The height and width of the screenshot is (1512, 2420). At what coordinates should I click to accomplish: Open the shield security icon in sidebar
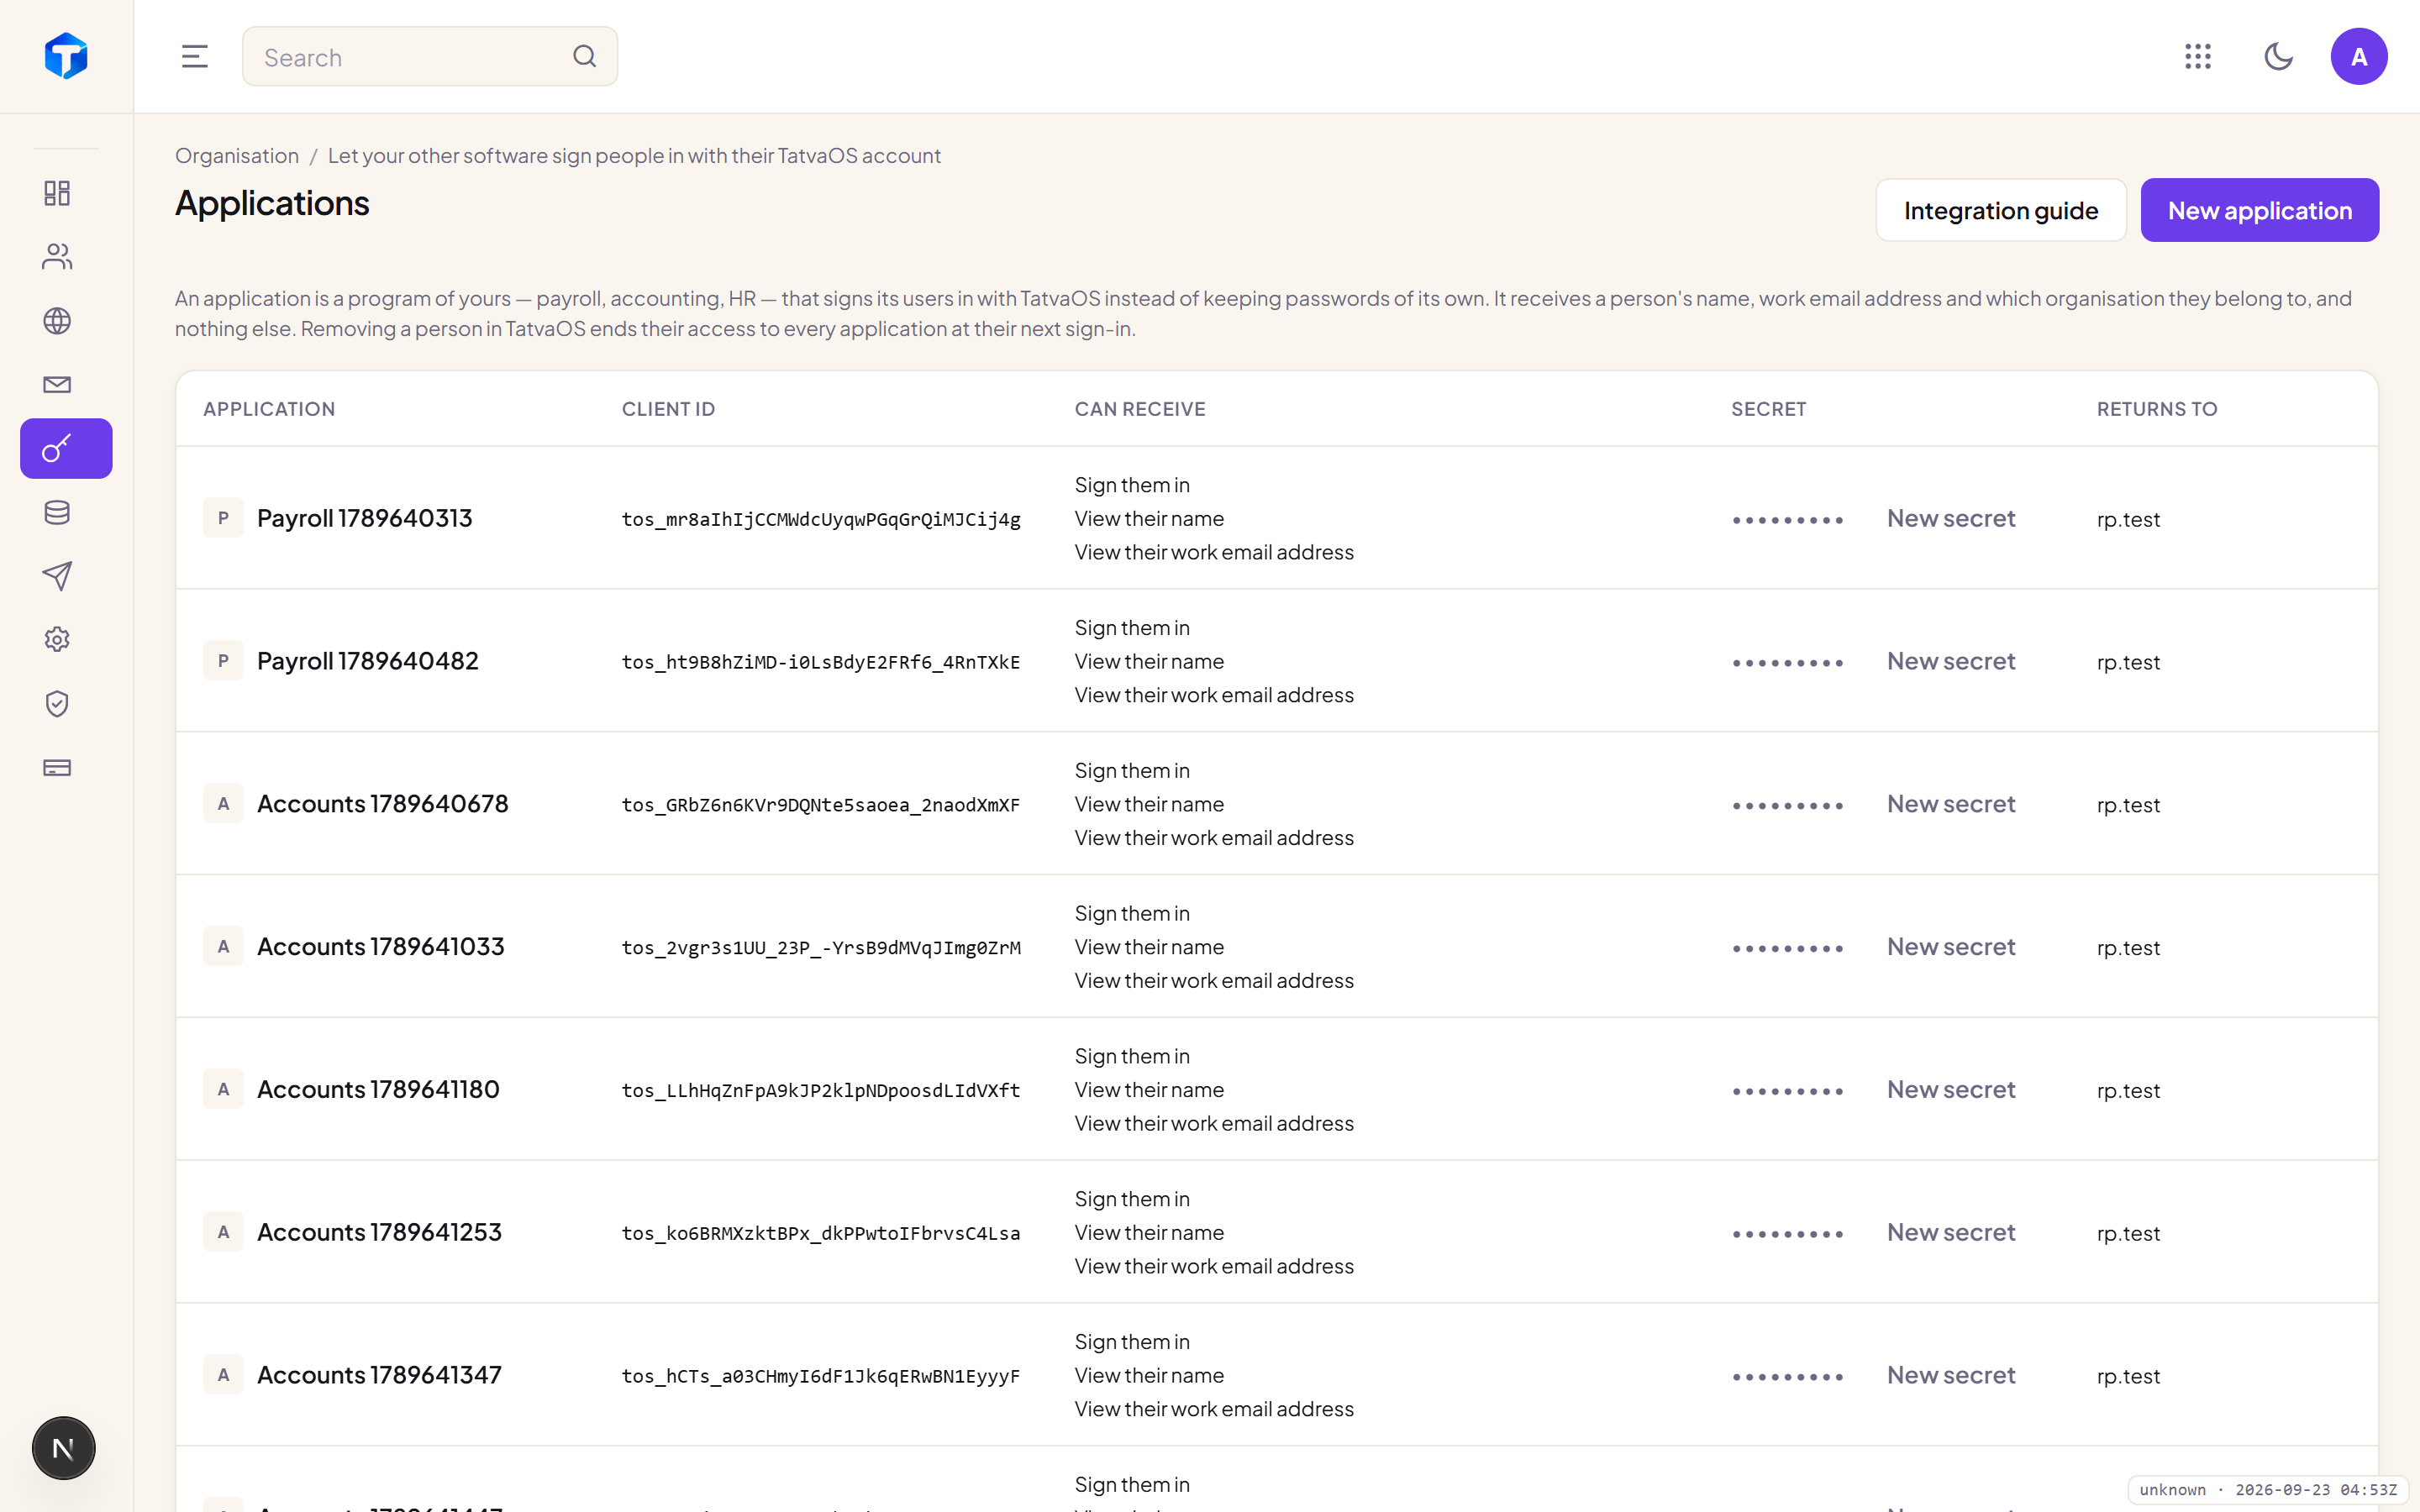pos(57,704)
